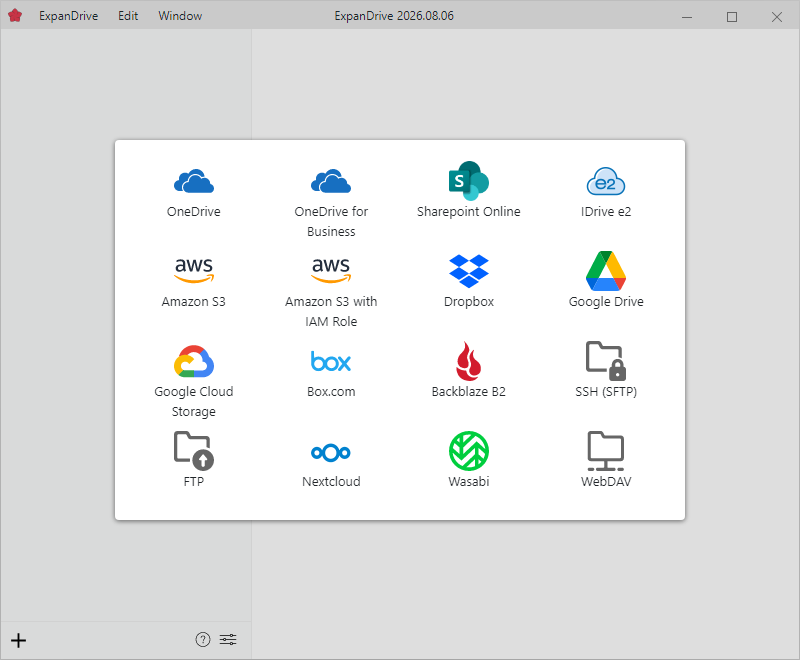Click the 'Nextcloud' label text
The width and height of the screenshot is (800, 660).
tap(331, 482)
